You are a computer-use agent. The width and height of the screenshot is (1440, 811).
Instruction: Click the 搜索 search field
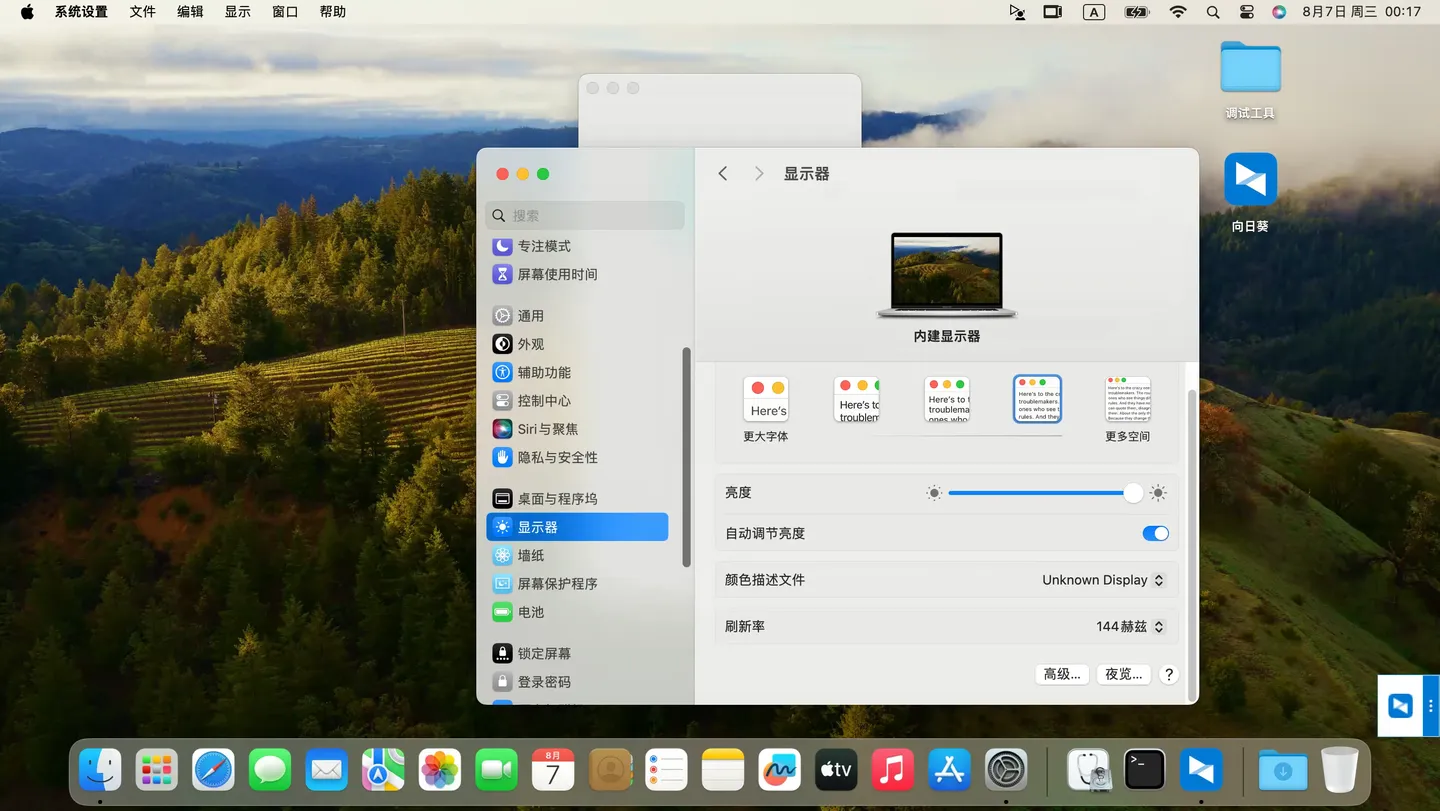(585, 215)
